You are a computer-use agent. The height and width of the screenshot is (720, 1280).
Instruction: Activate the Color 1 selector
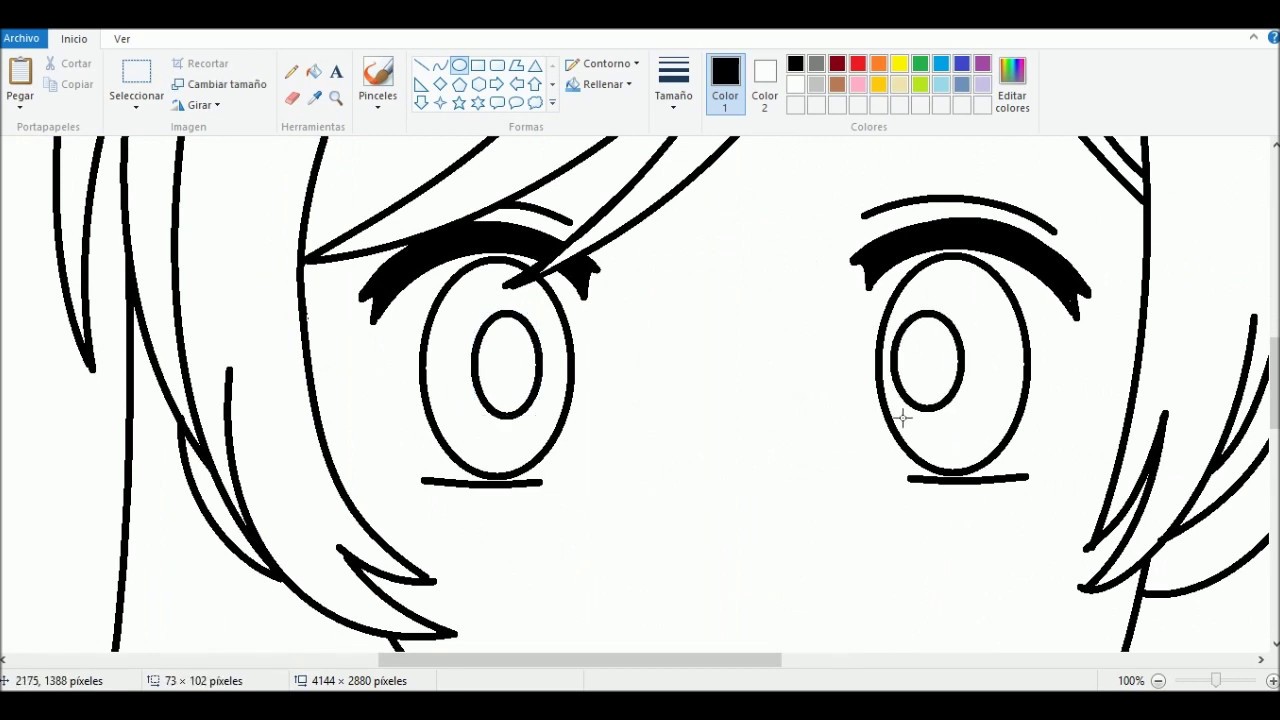click(725, 83)
